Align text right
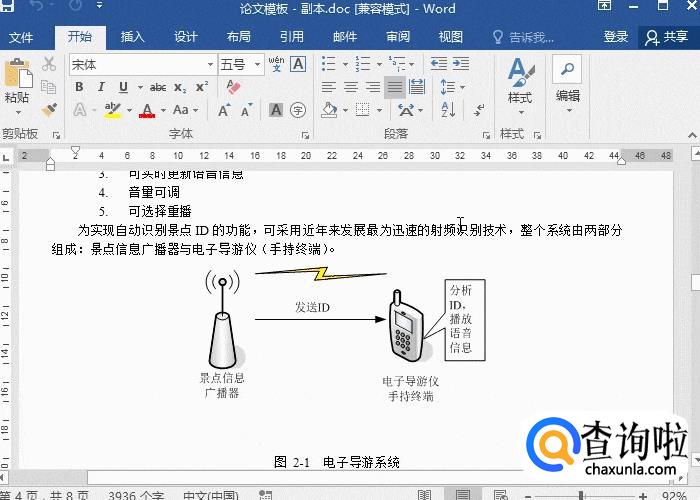 (372, 87)
